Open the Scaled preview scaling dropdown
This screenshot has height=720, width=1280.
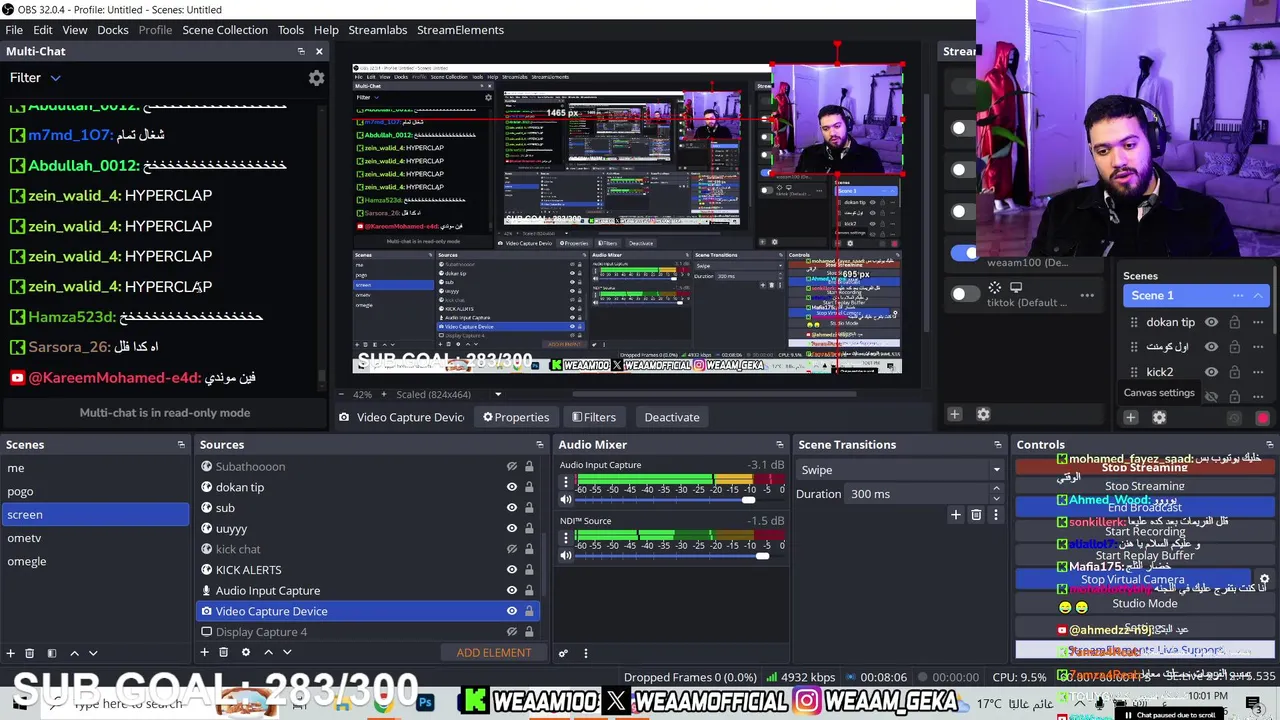click(x=447, y=394)
